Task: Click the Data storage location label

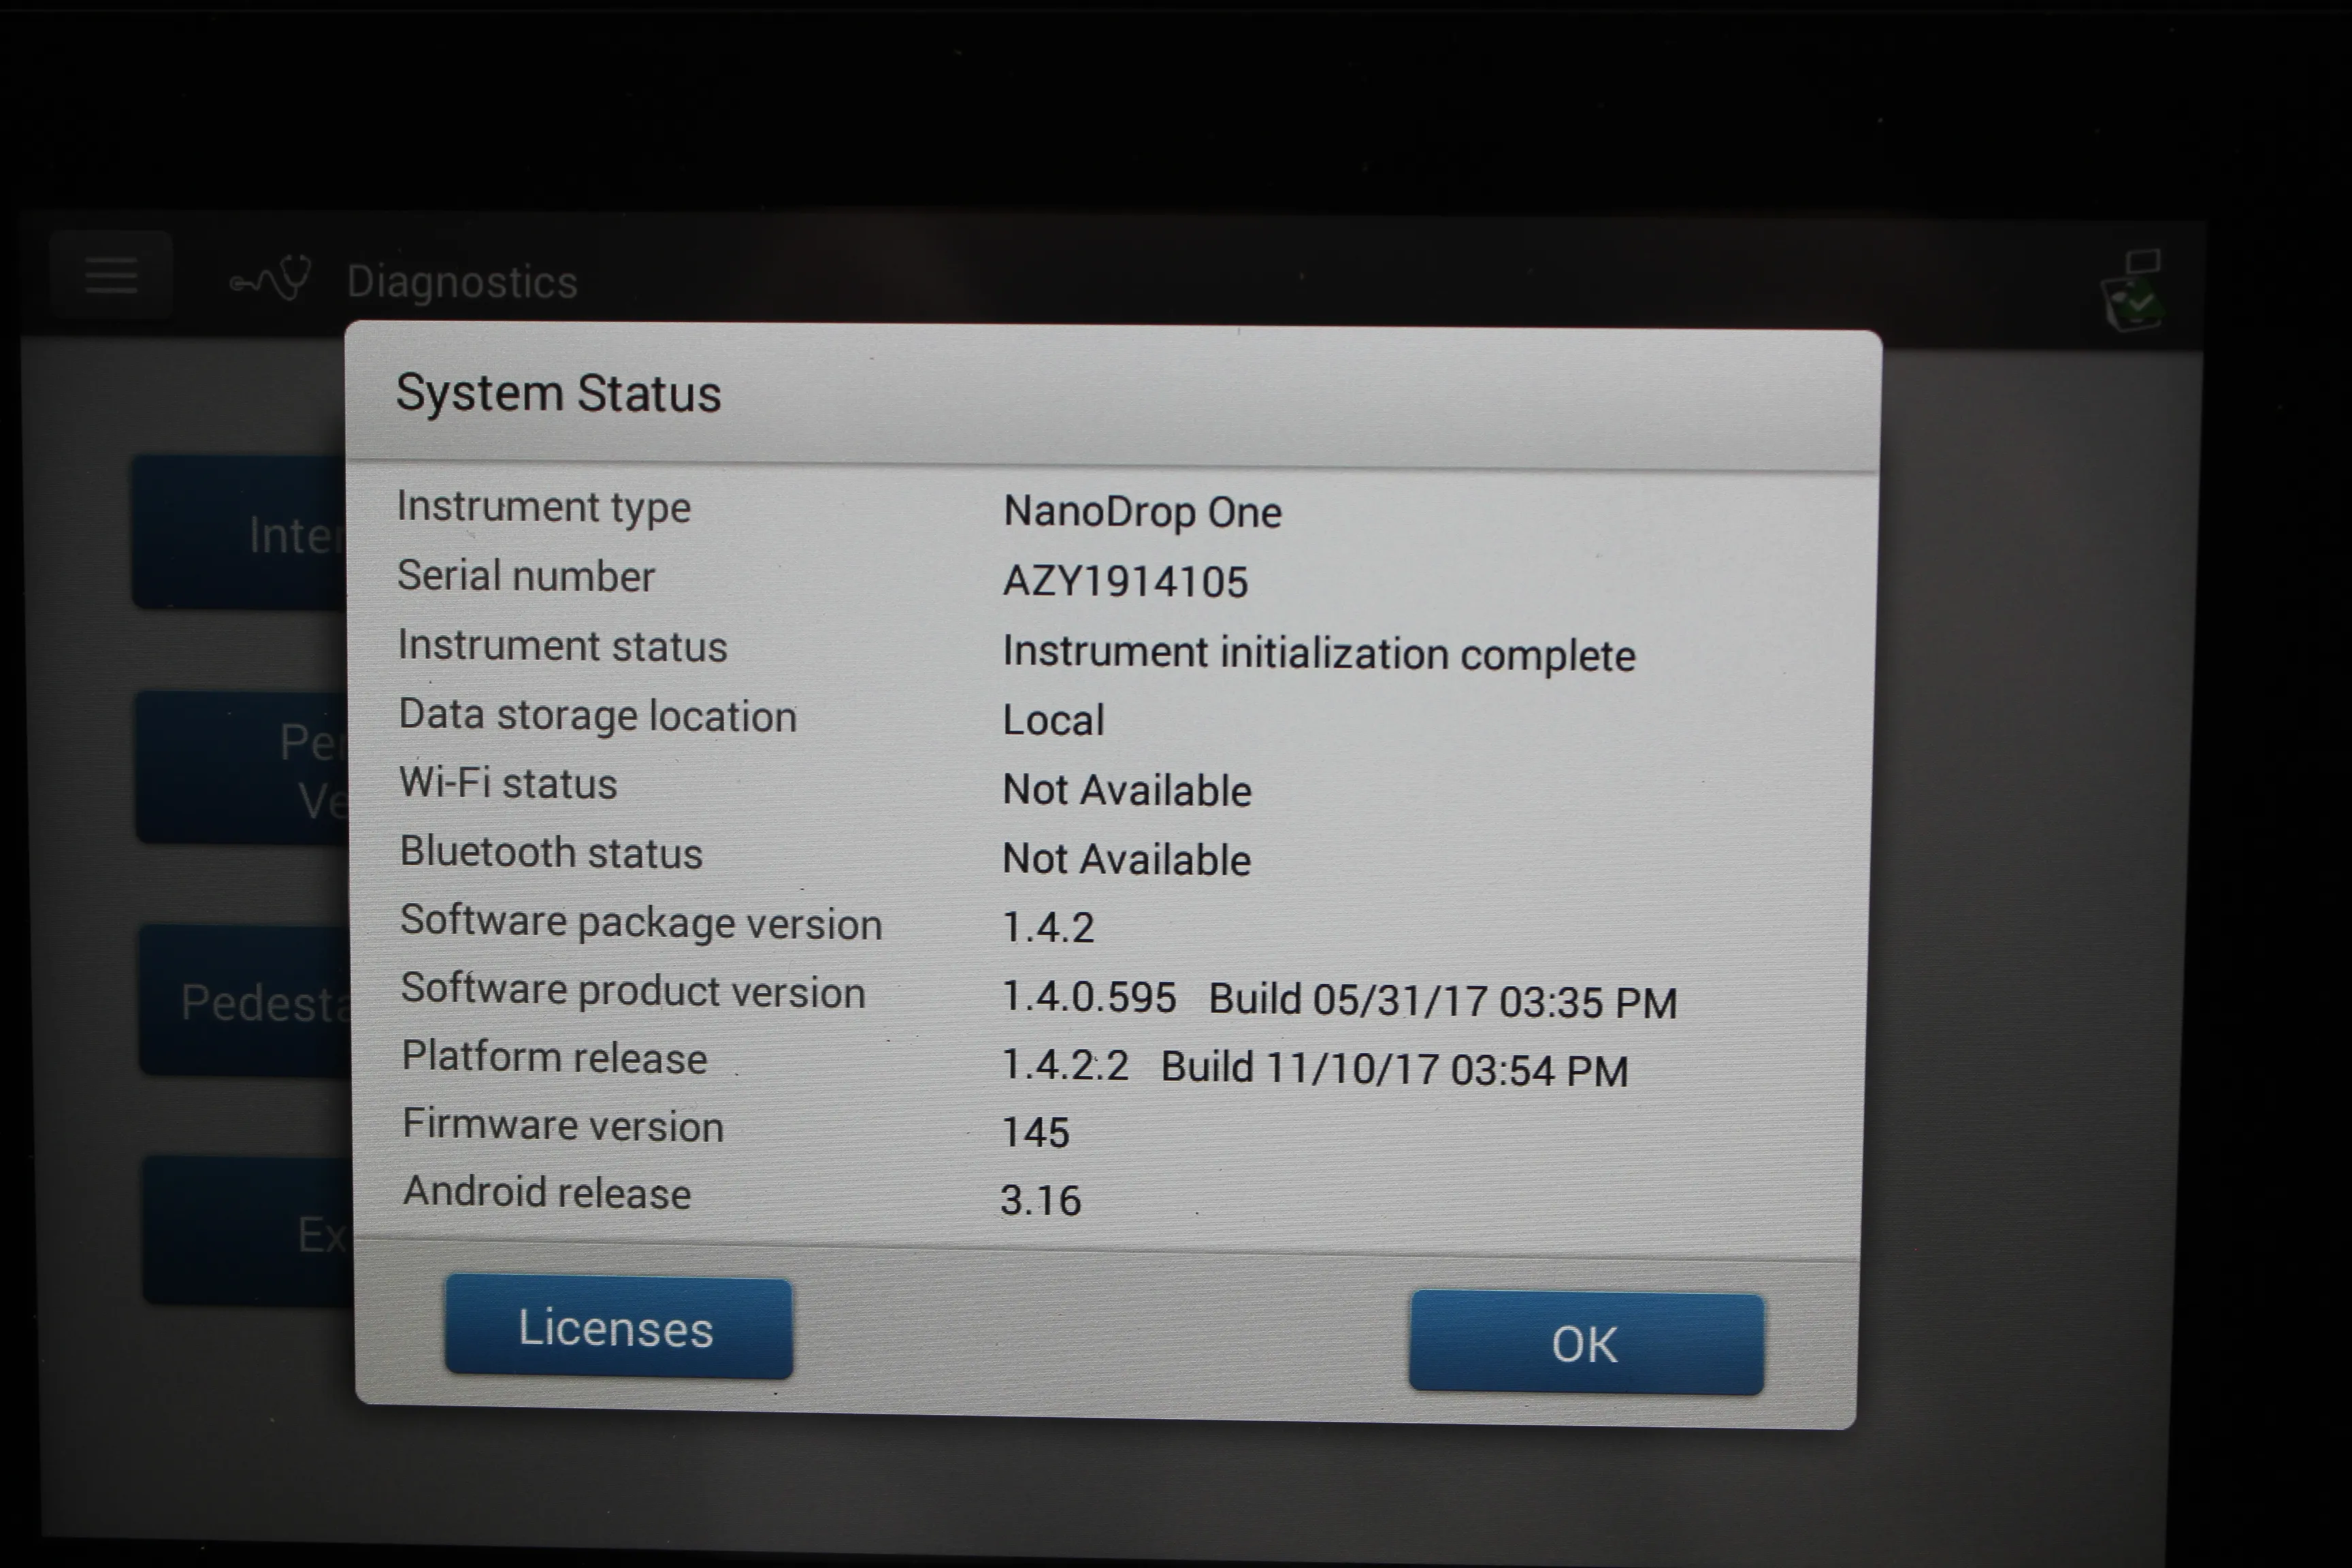Action: [x=597, y=716]
